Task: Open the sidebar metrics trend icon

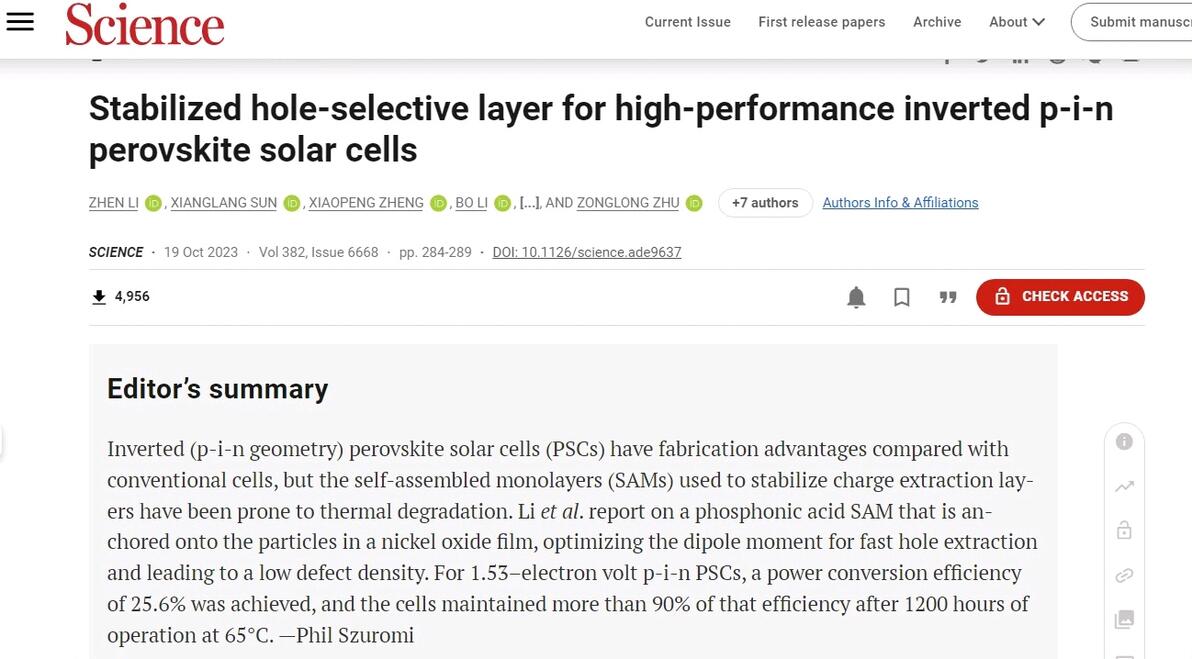Action: pos(1124,487)
